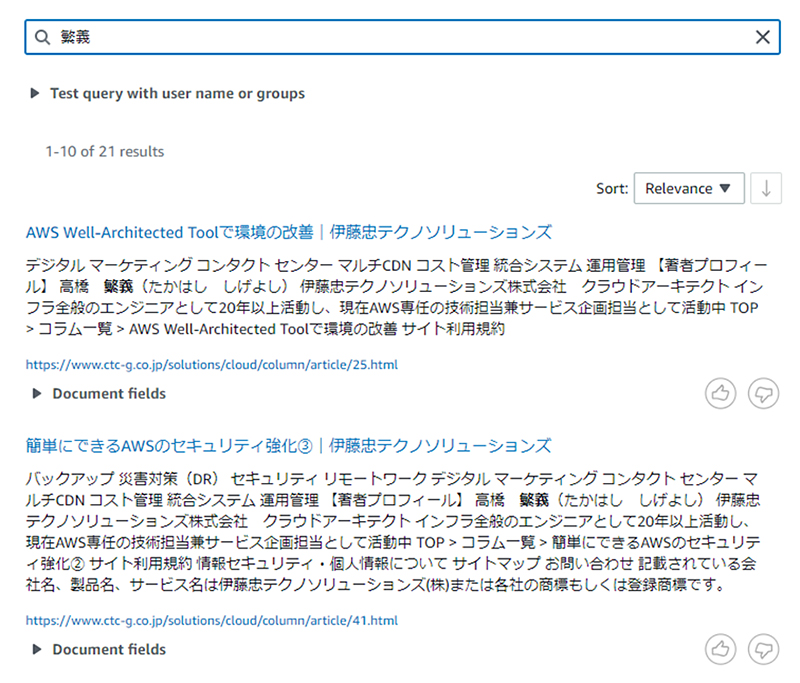800x683 pixels.
Task: Clear the search query with the X
Action: 763,37
